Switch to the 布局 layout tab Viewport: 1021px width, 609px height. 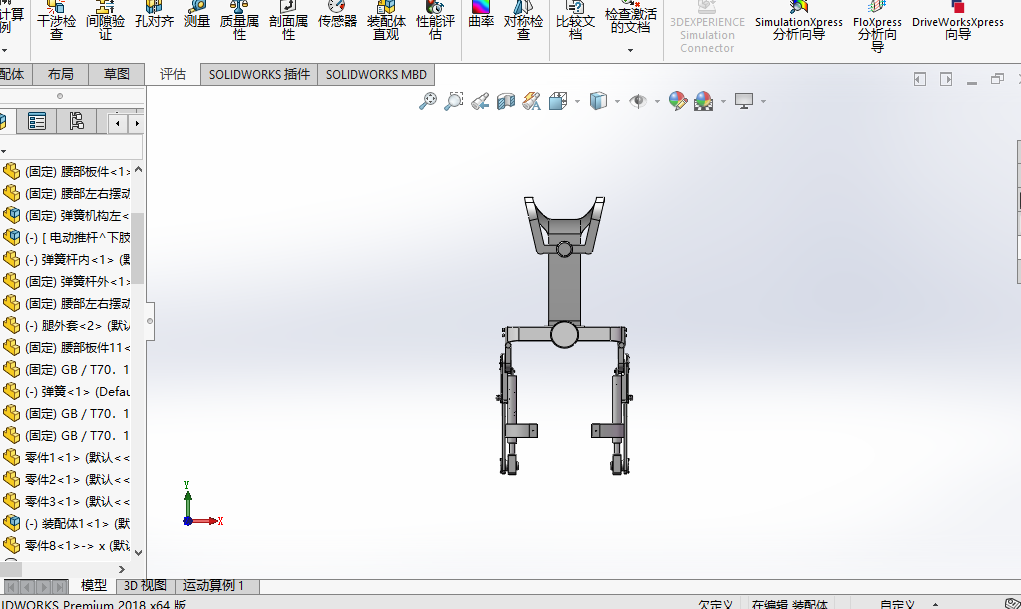pyautogui.click(x=61, y=74)
